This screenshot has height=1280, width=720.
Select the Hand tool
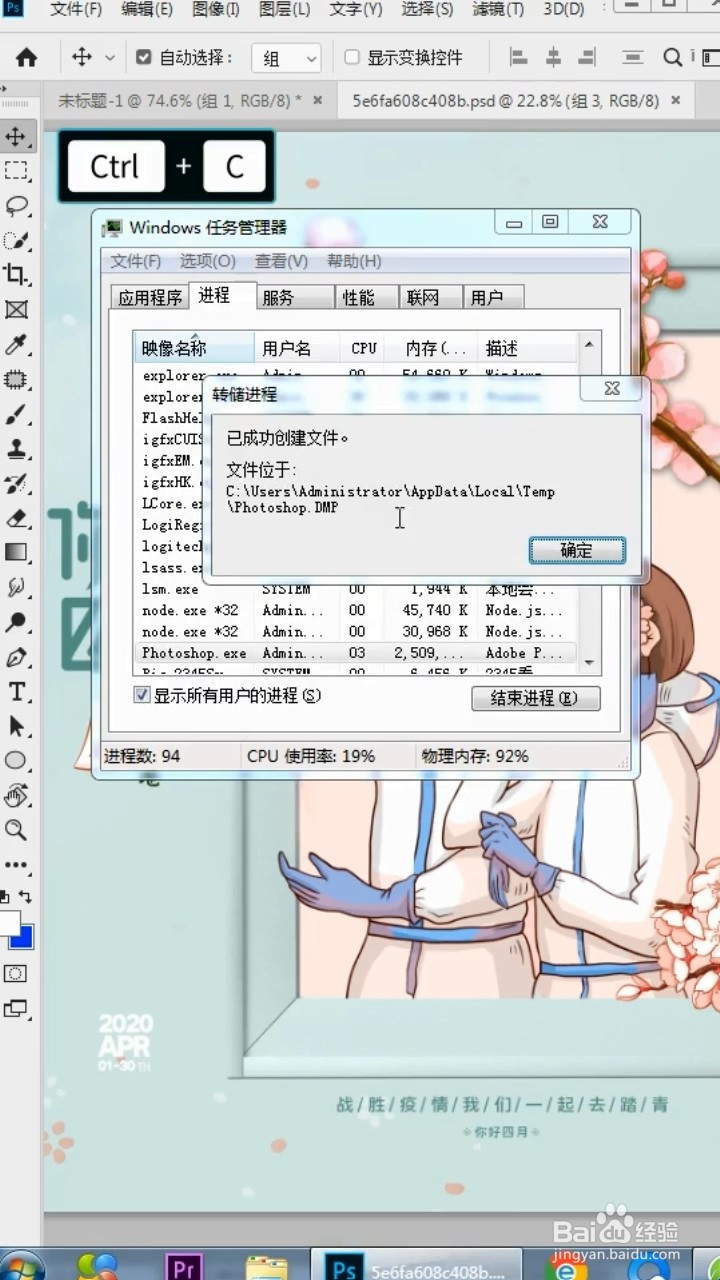pos(16,796)
